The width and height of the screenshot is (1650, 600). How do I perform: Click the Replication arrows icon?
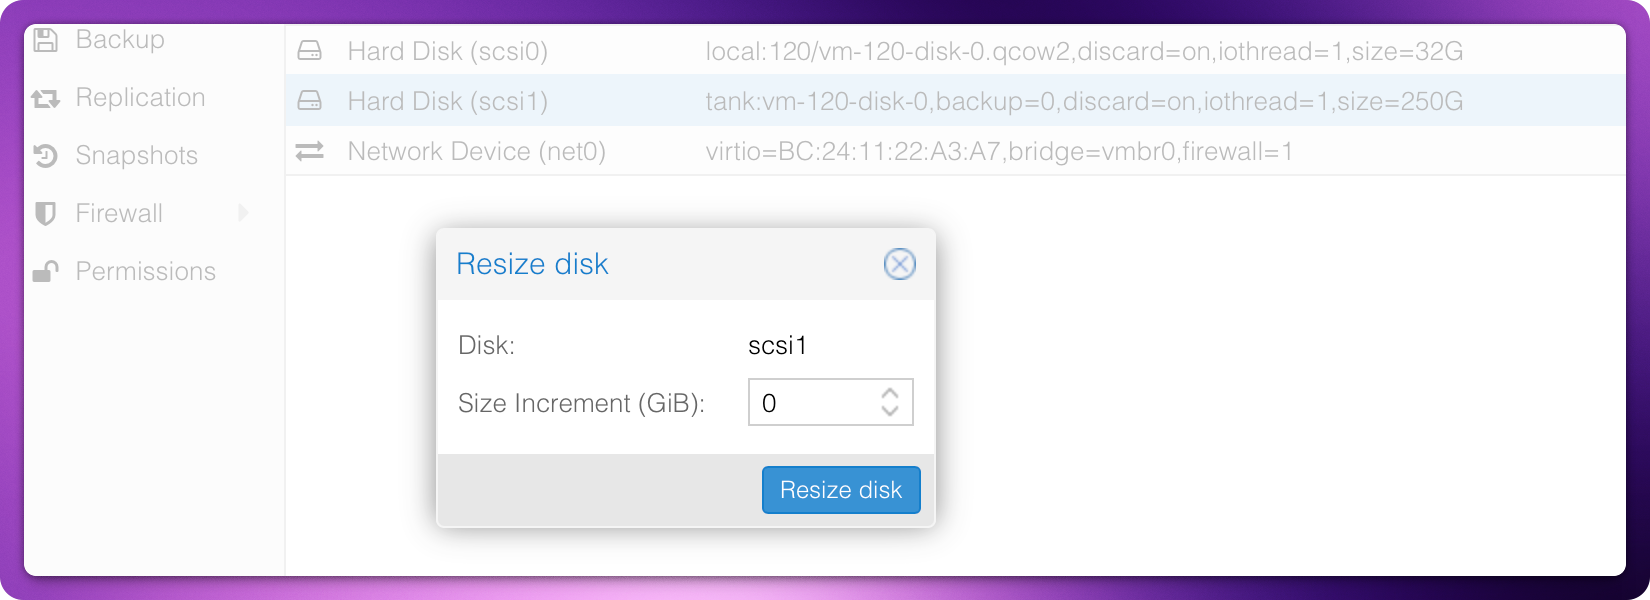pyautogui.click(x=45, y=98)
